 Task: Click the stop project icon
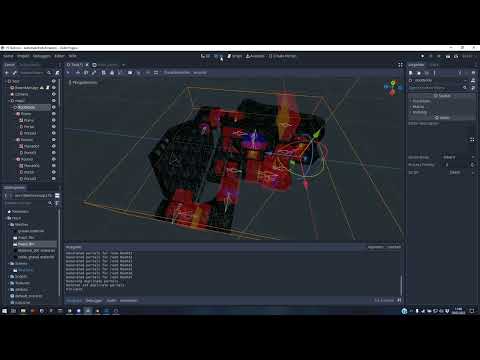439,56
